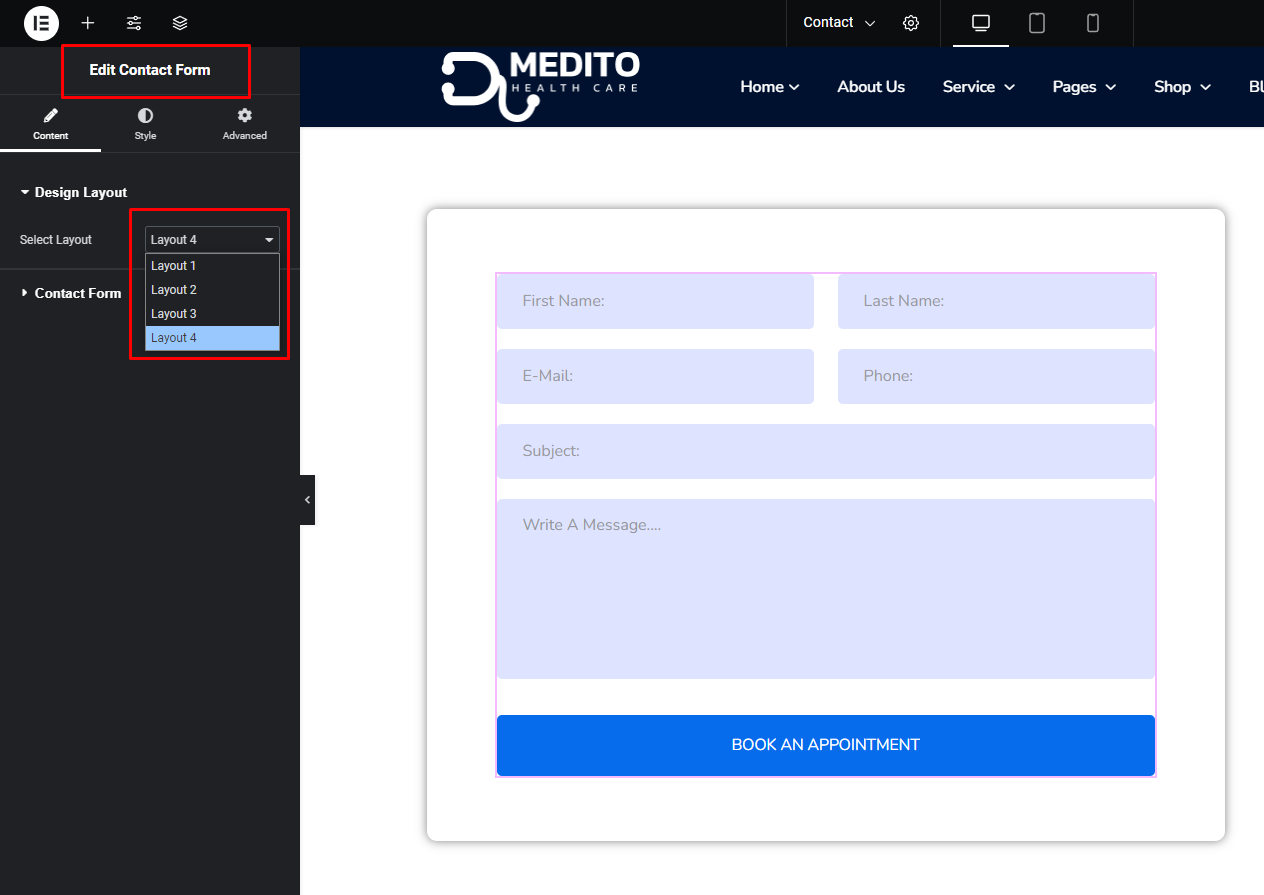Switch to mobile preview mode

coord(1092,23)
